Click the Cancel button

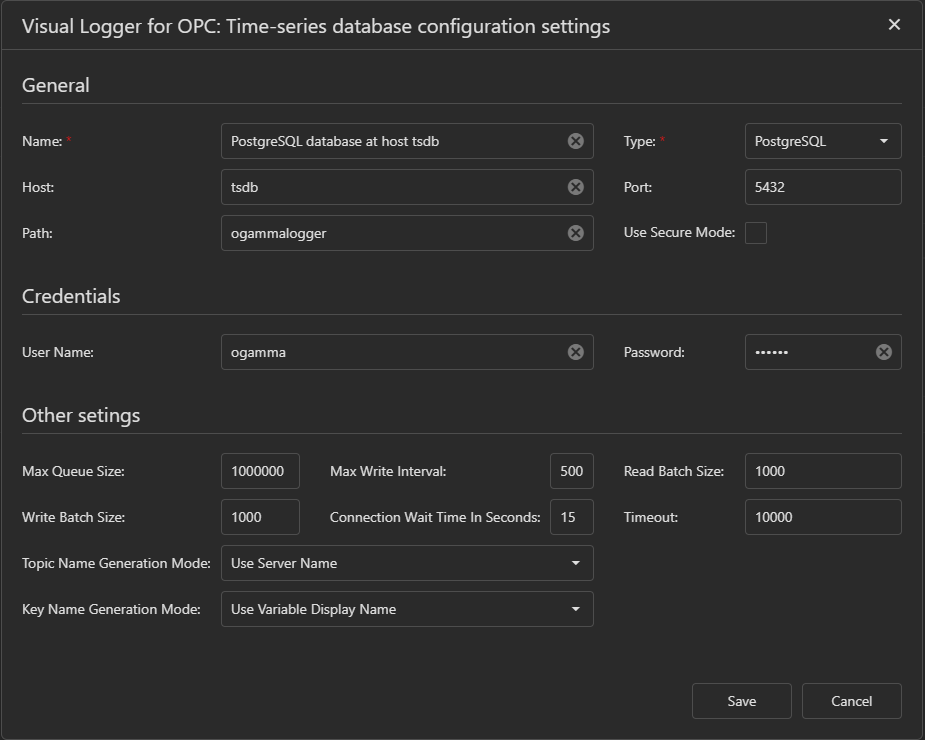click(851, 701)
